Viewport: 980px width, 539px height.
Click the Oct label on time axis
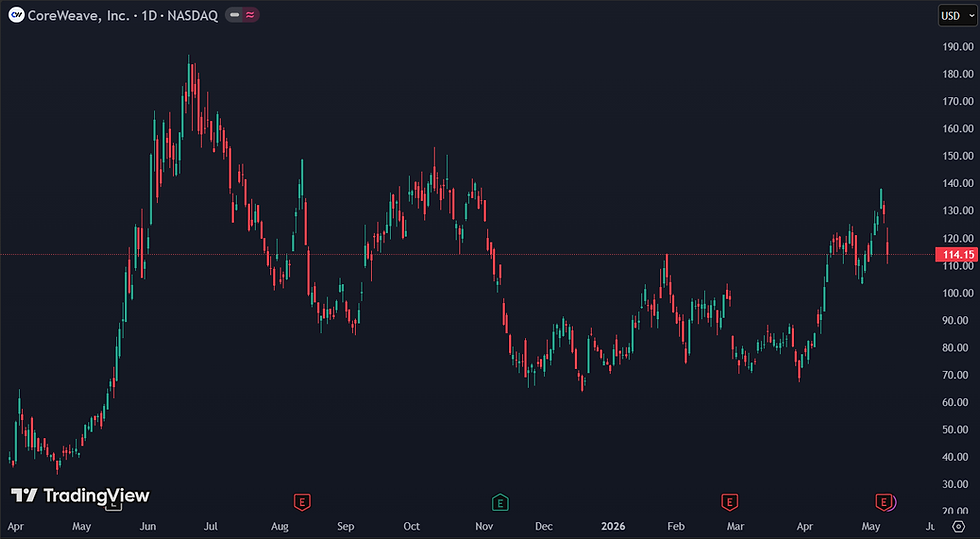click(x=411, y=526)
